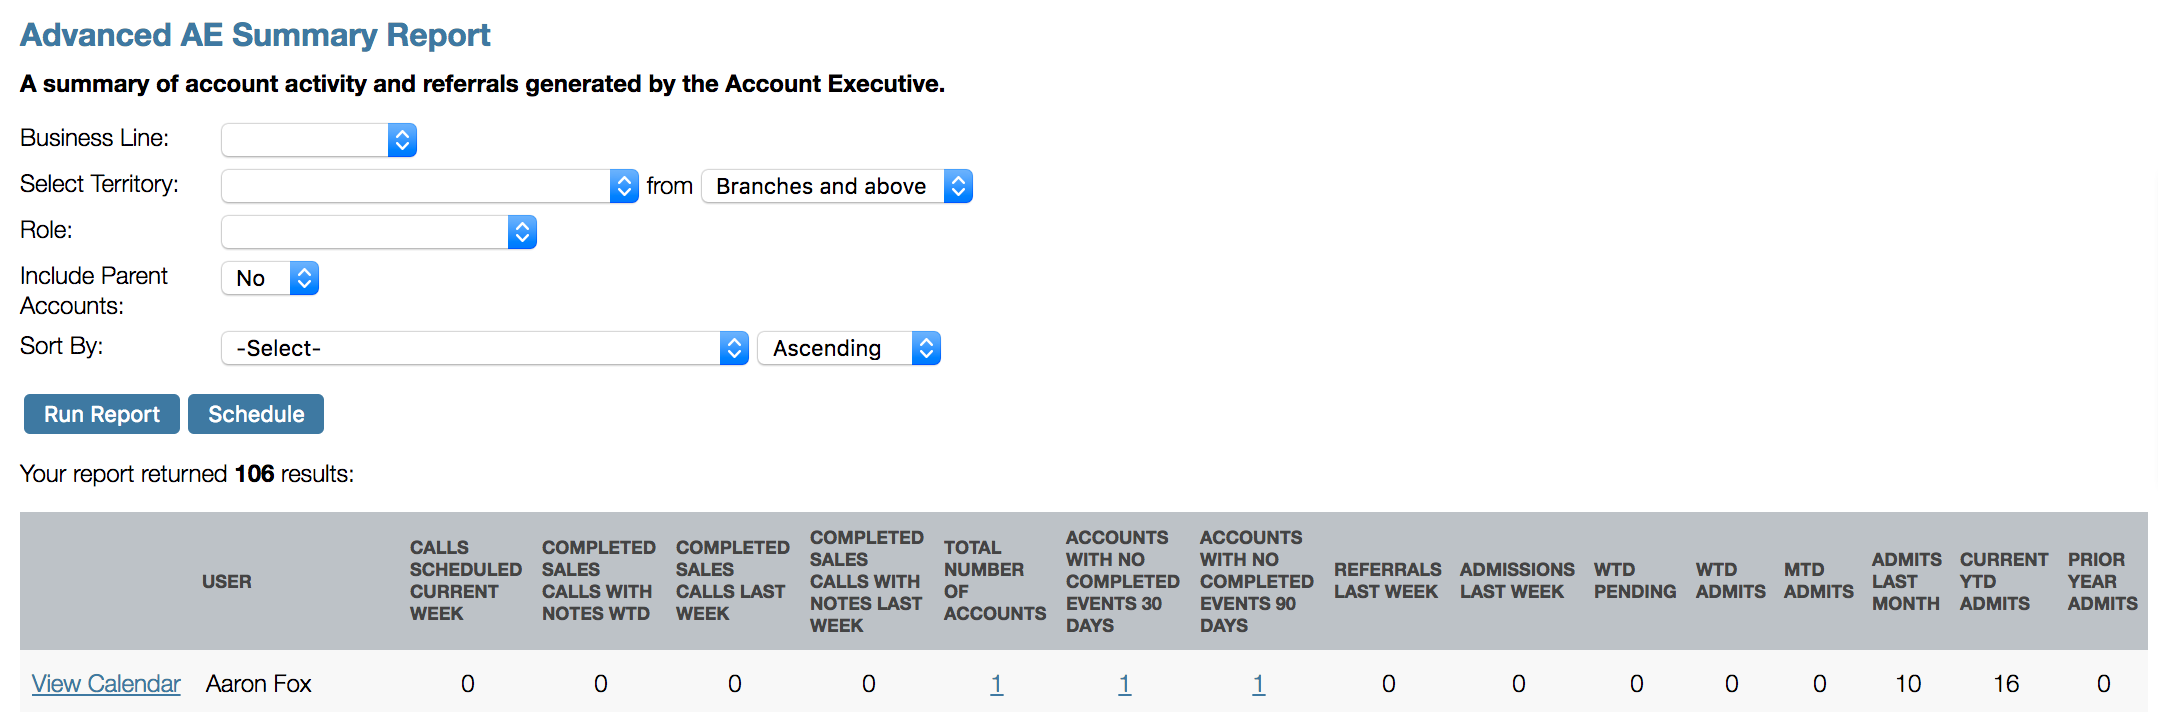Toggle Include Parent Accounts No selector
Image resolution: width=2158 pixels, height=712 pixels.
[270, 278]
